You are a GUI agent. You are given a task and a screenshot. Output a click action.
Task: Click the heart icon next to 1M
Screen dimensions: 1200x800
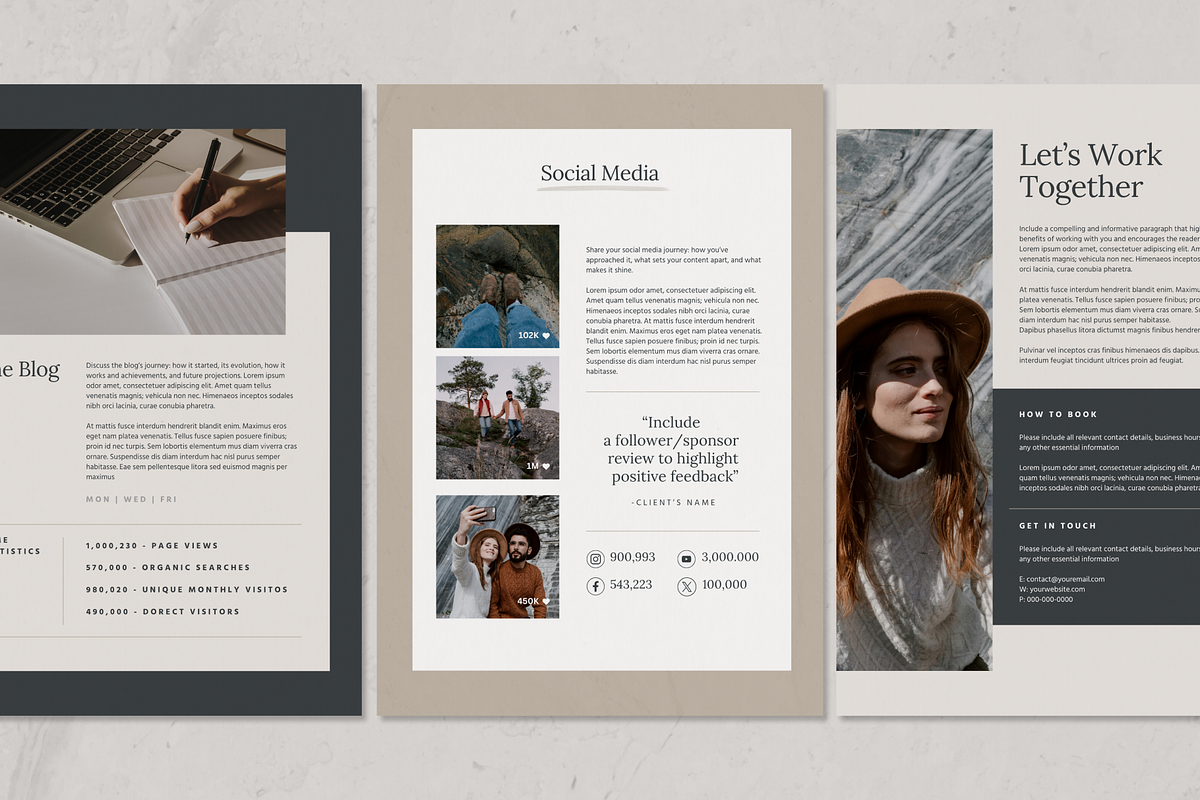pos(546,466)
